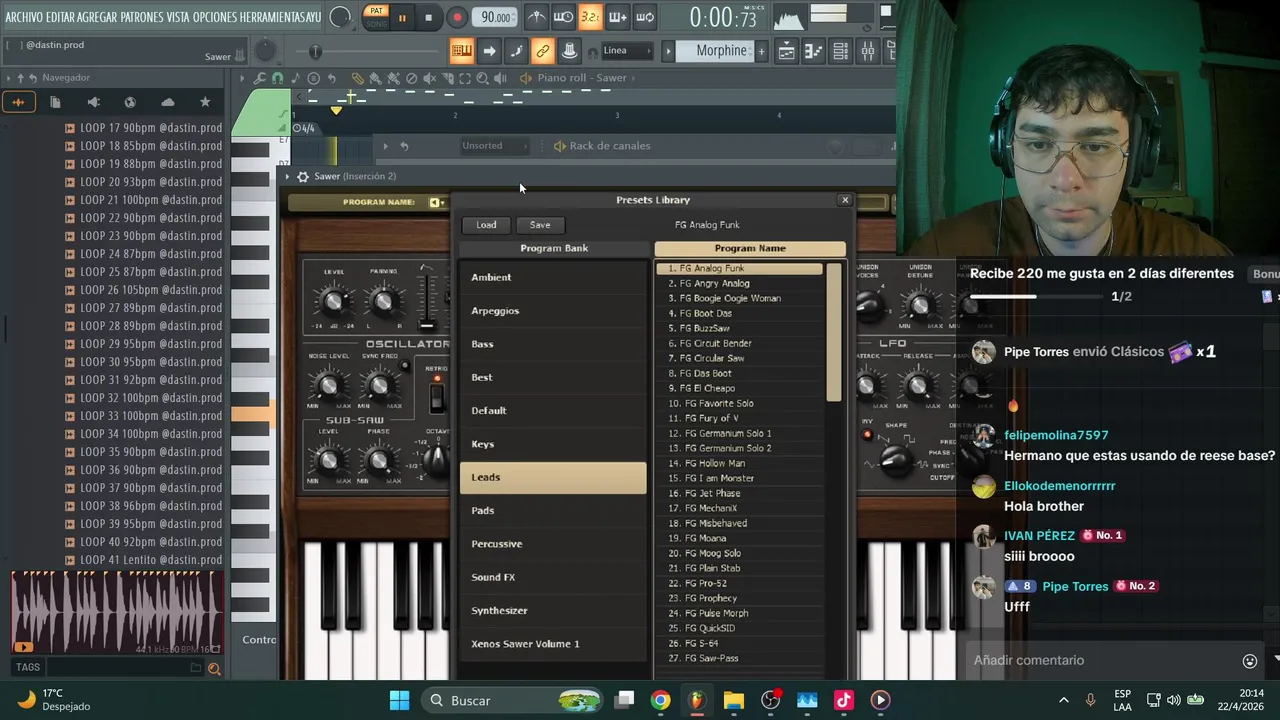Select the zoom magnifier tool in piano roll
1280x720 pixels.
(x=482, y=78)
